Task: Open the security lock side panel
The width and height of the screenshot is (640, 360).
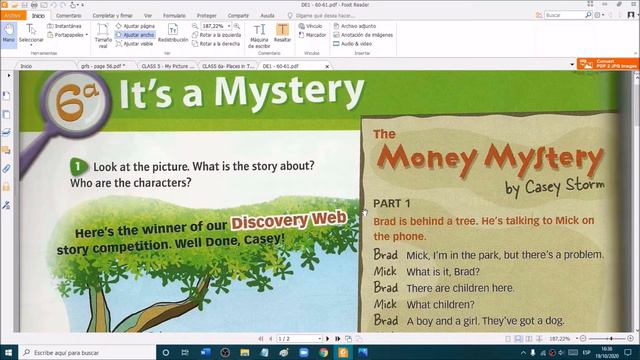Action: pos(6,187)
